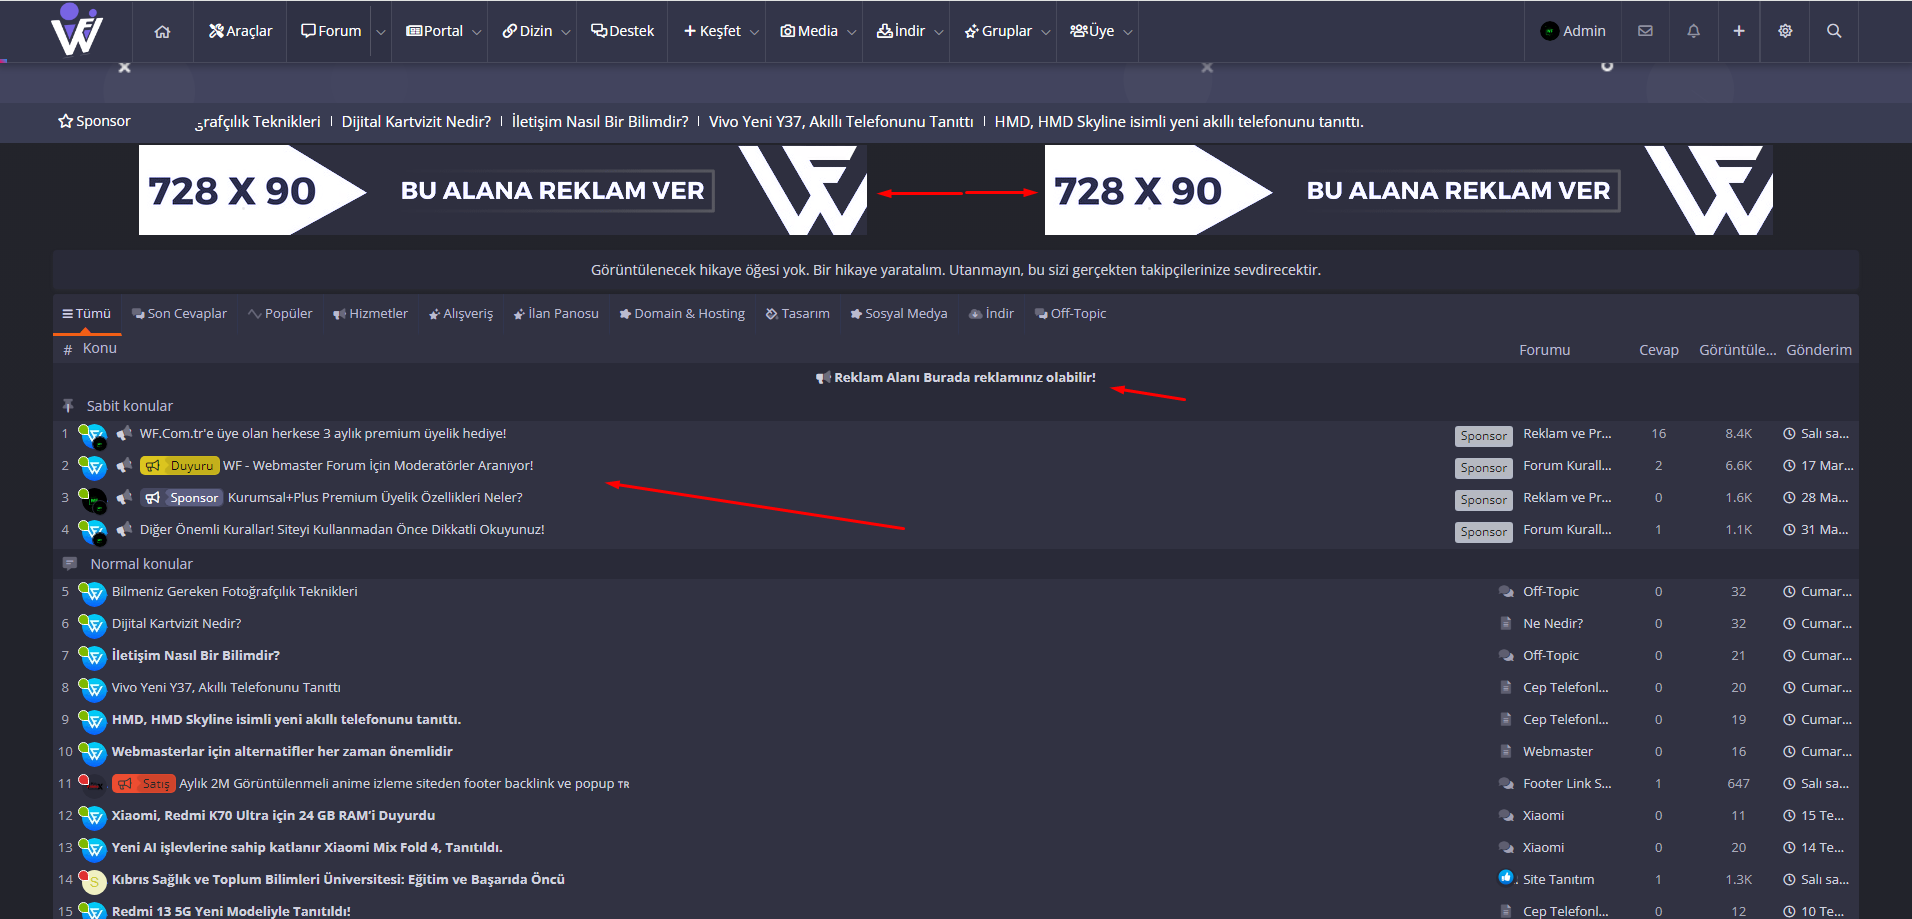Click the WF site logo
The width and height of the screenshot is (1912, 919).
pyautogui.click(x=77, y=31)
